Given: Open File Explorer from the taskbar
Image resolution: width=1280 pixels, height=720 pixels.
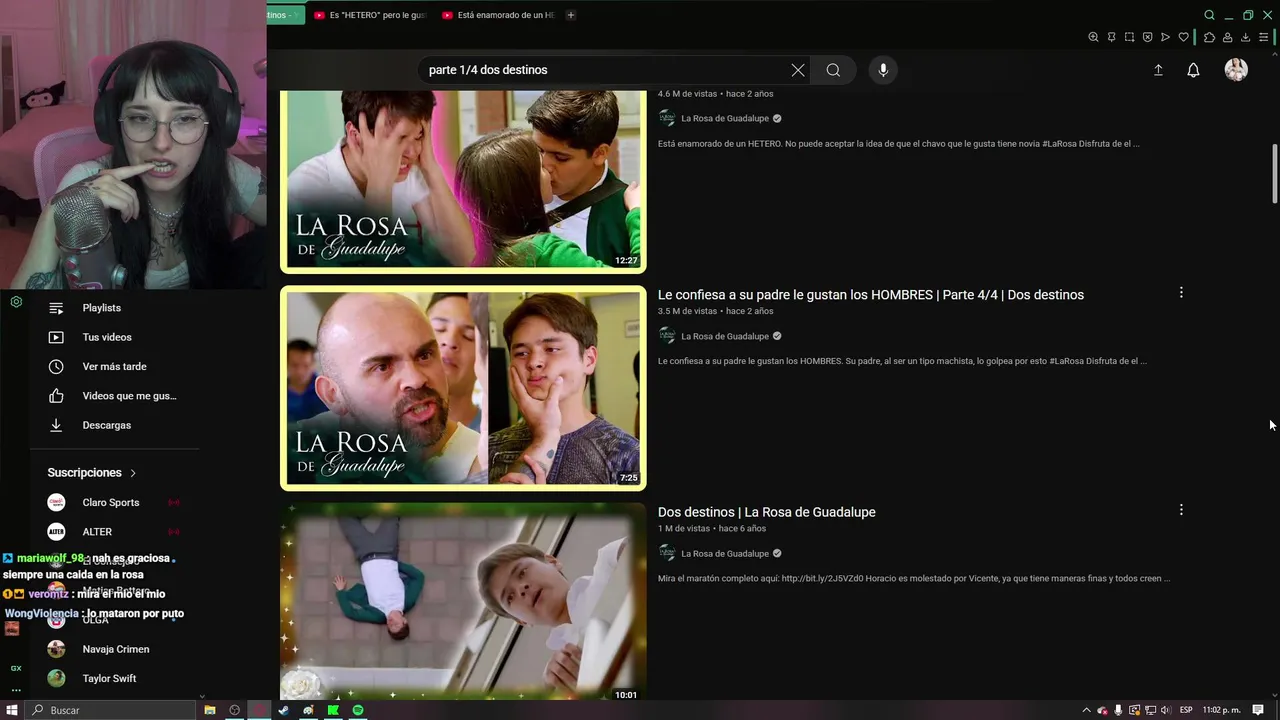Looking at the screenshot, I should (x=210, y=710).
